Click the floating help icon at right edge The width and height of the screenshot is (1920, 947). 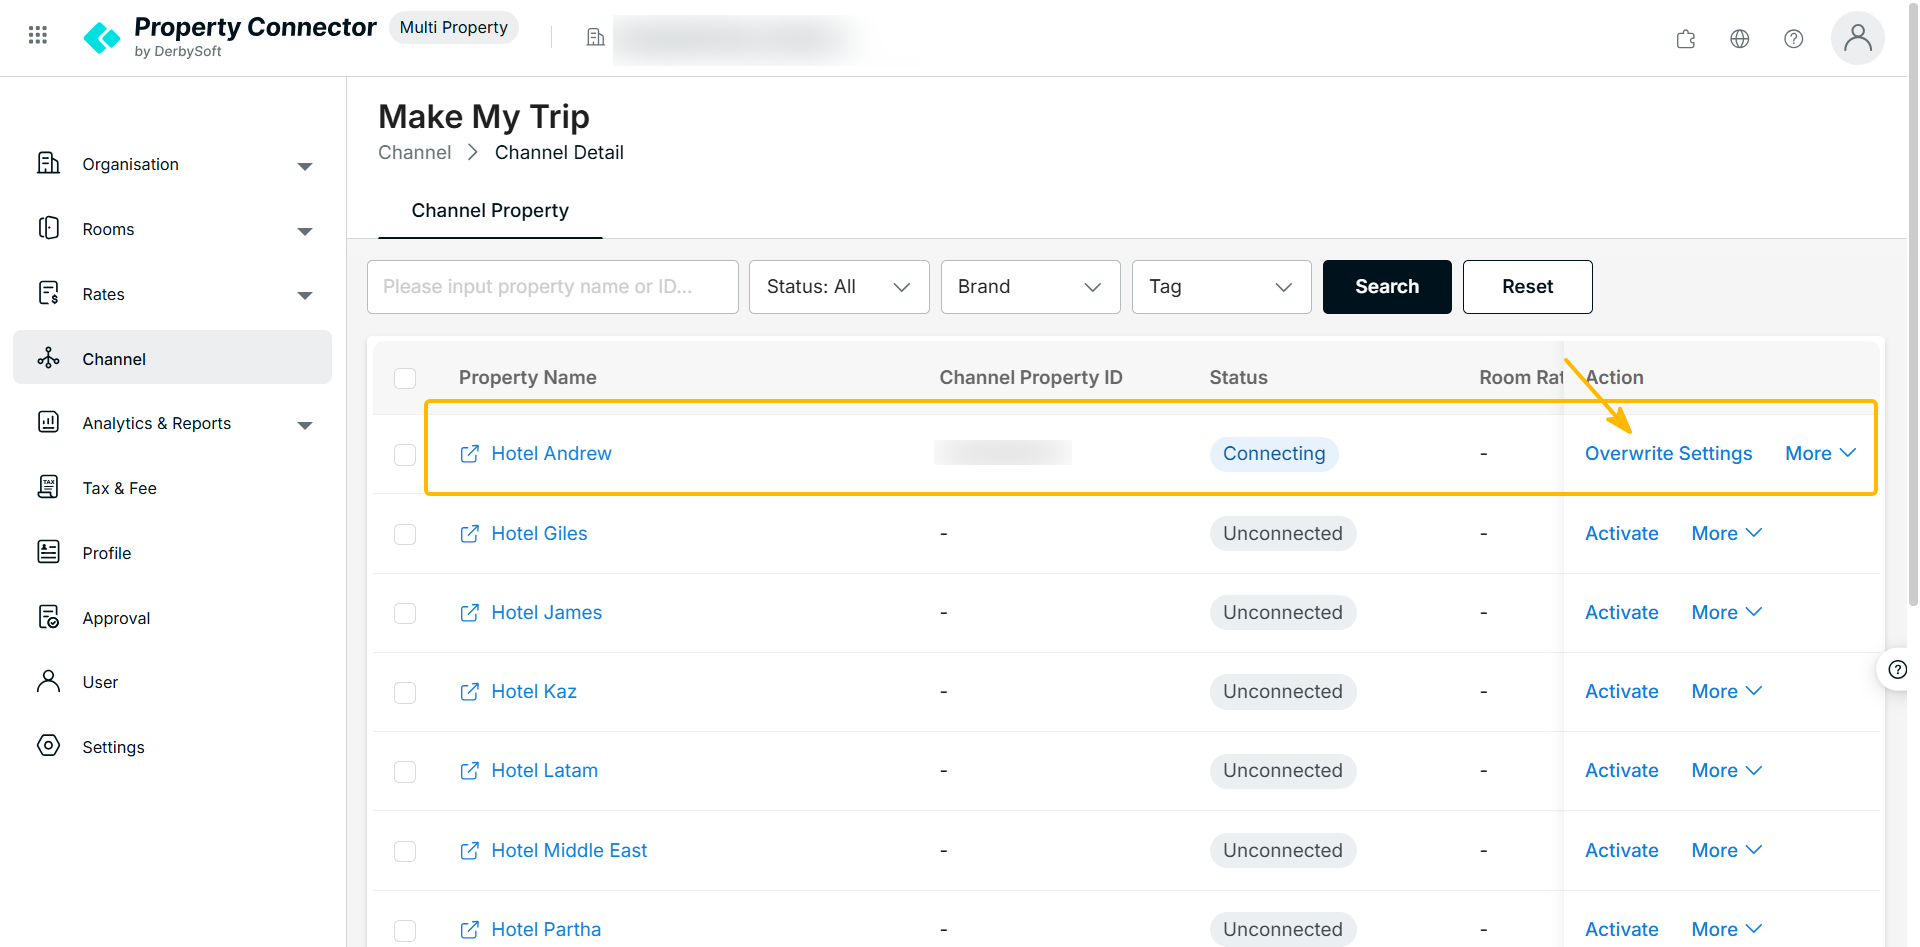point(1897,670)
